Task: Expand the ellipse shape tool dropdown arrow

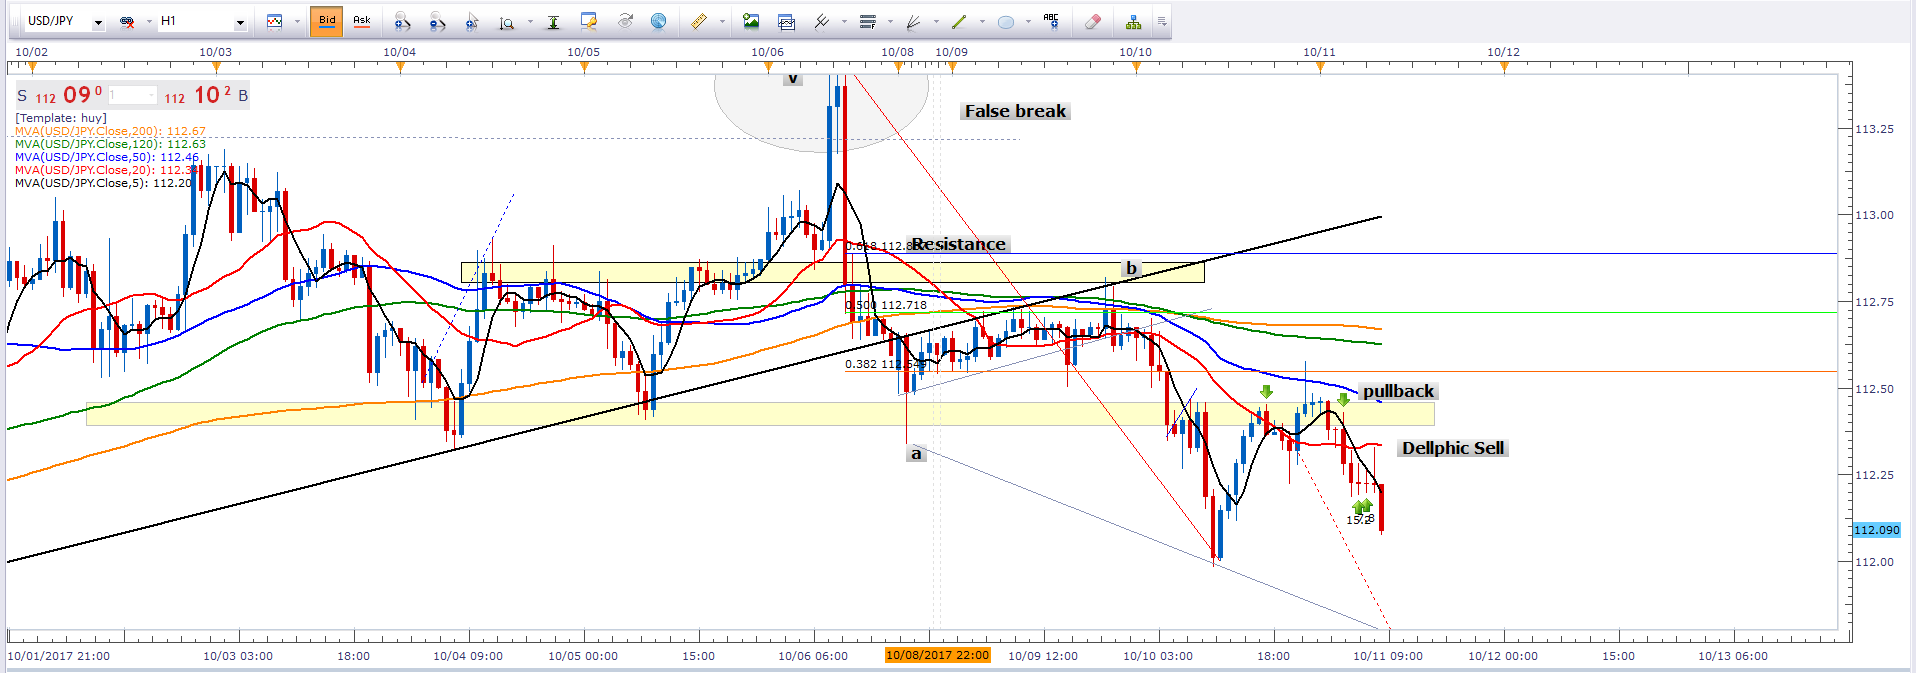Action: coord(1028,22)
